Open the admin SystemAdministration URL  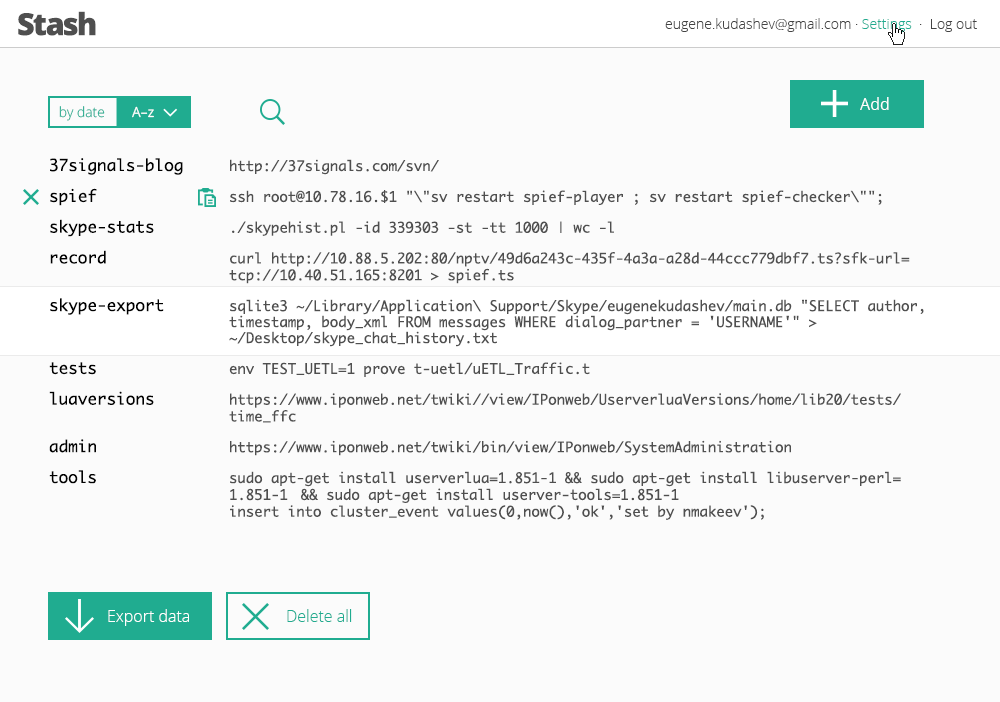click(x=510, y=447)
